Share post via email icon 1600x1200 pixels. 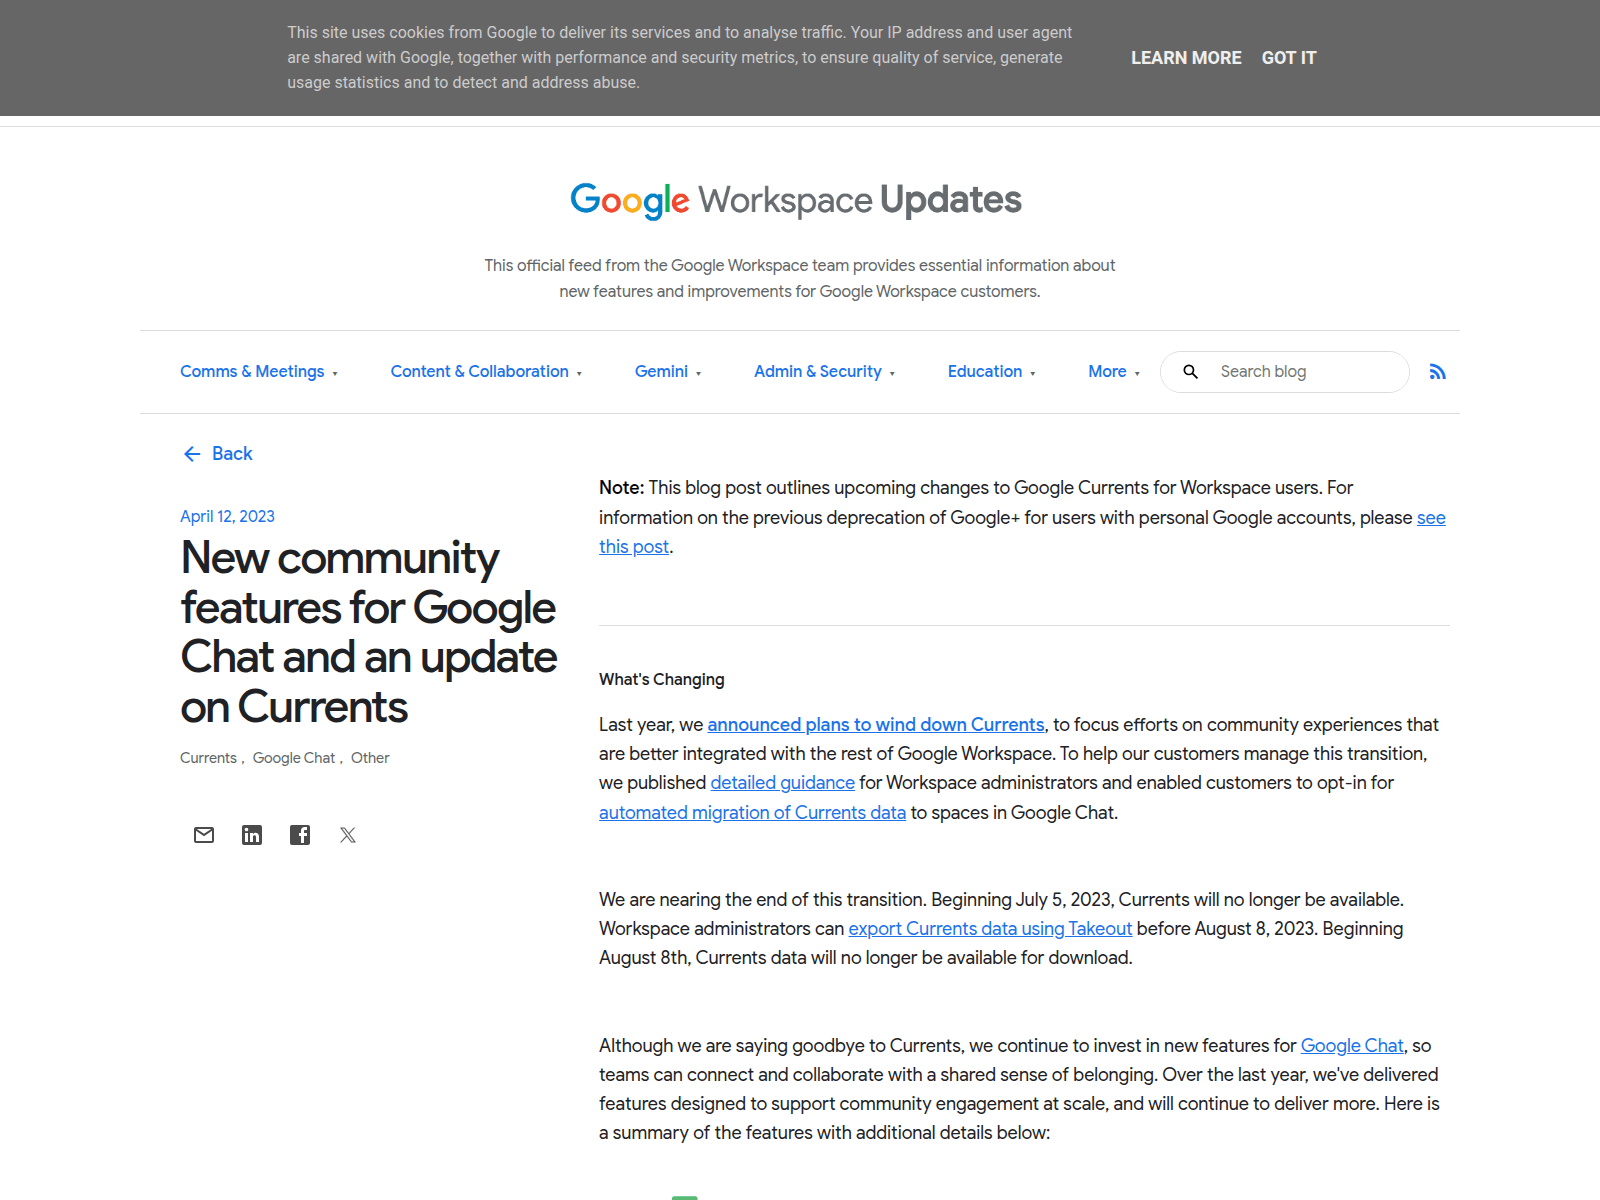point(204,835)
